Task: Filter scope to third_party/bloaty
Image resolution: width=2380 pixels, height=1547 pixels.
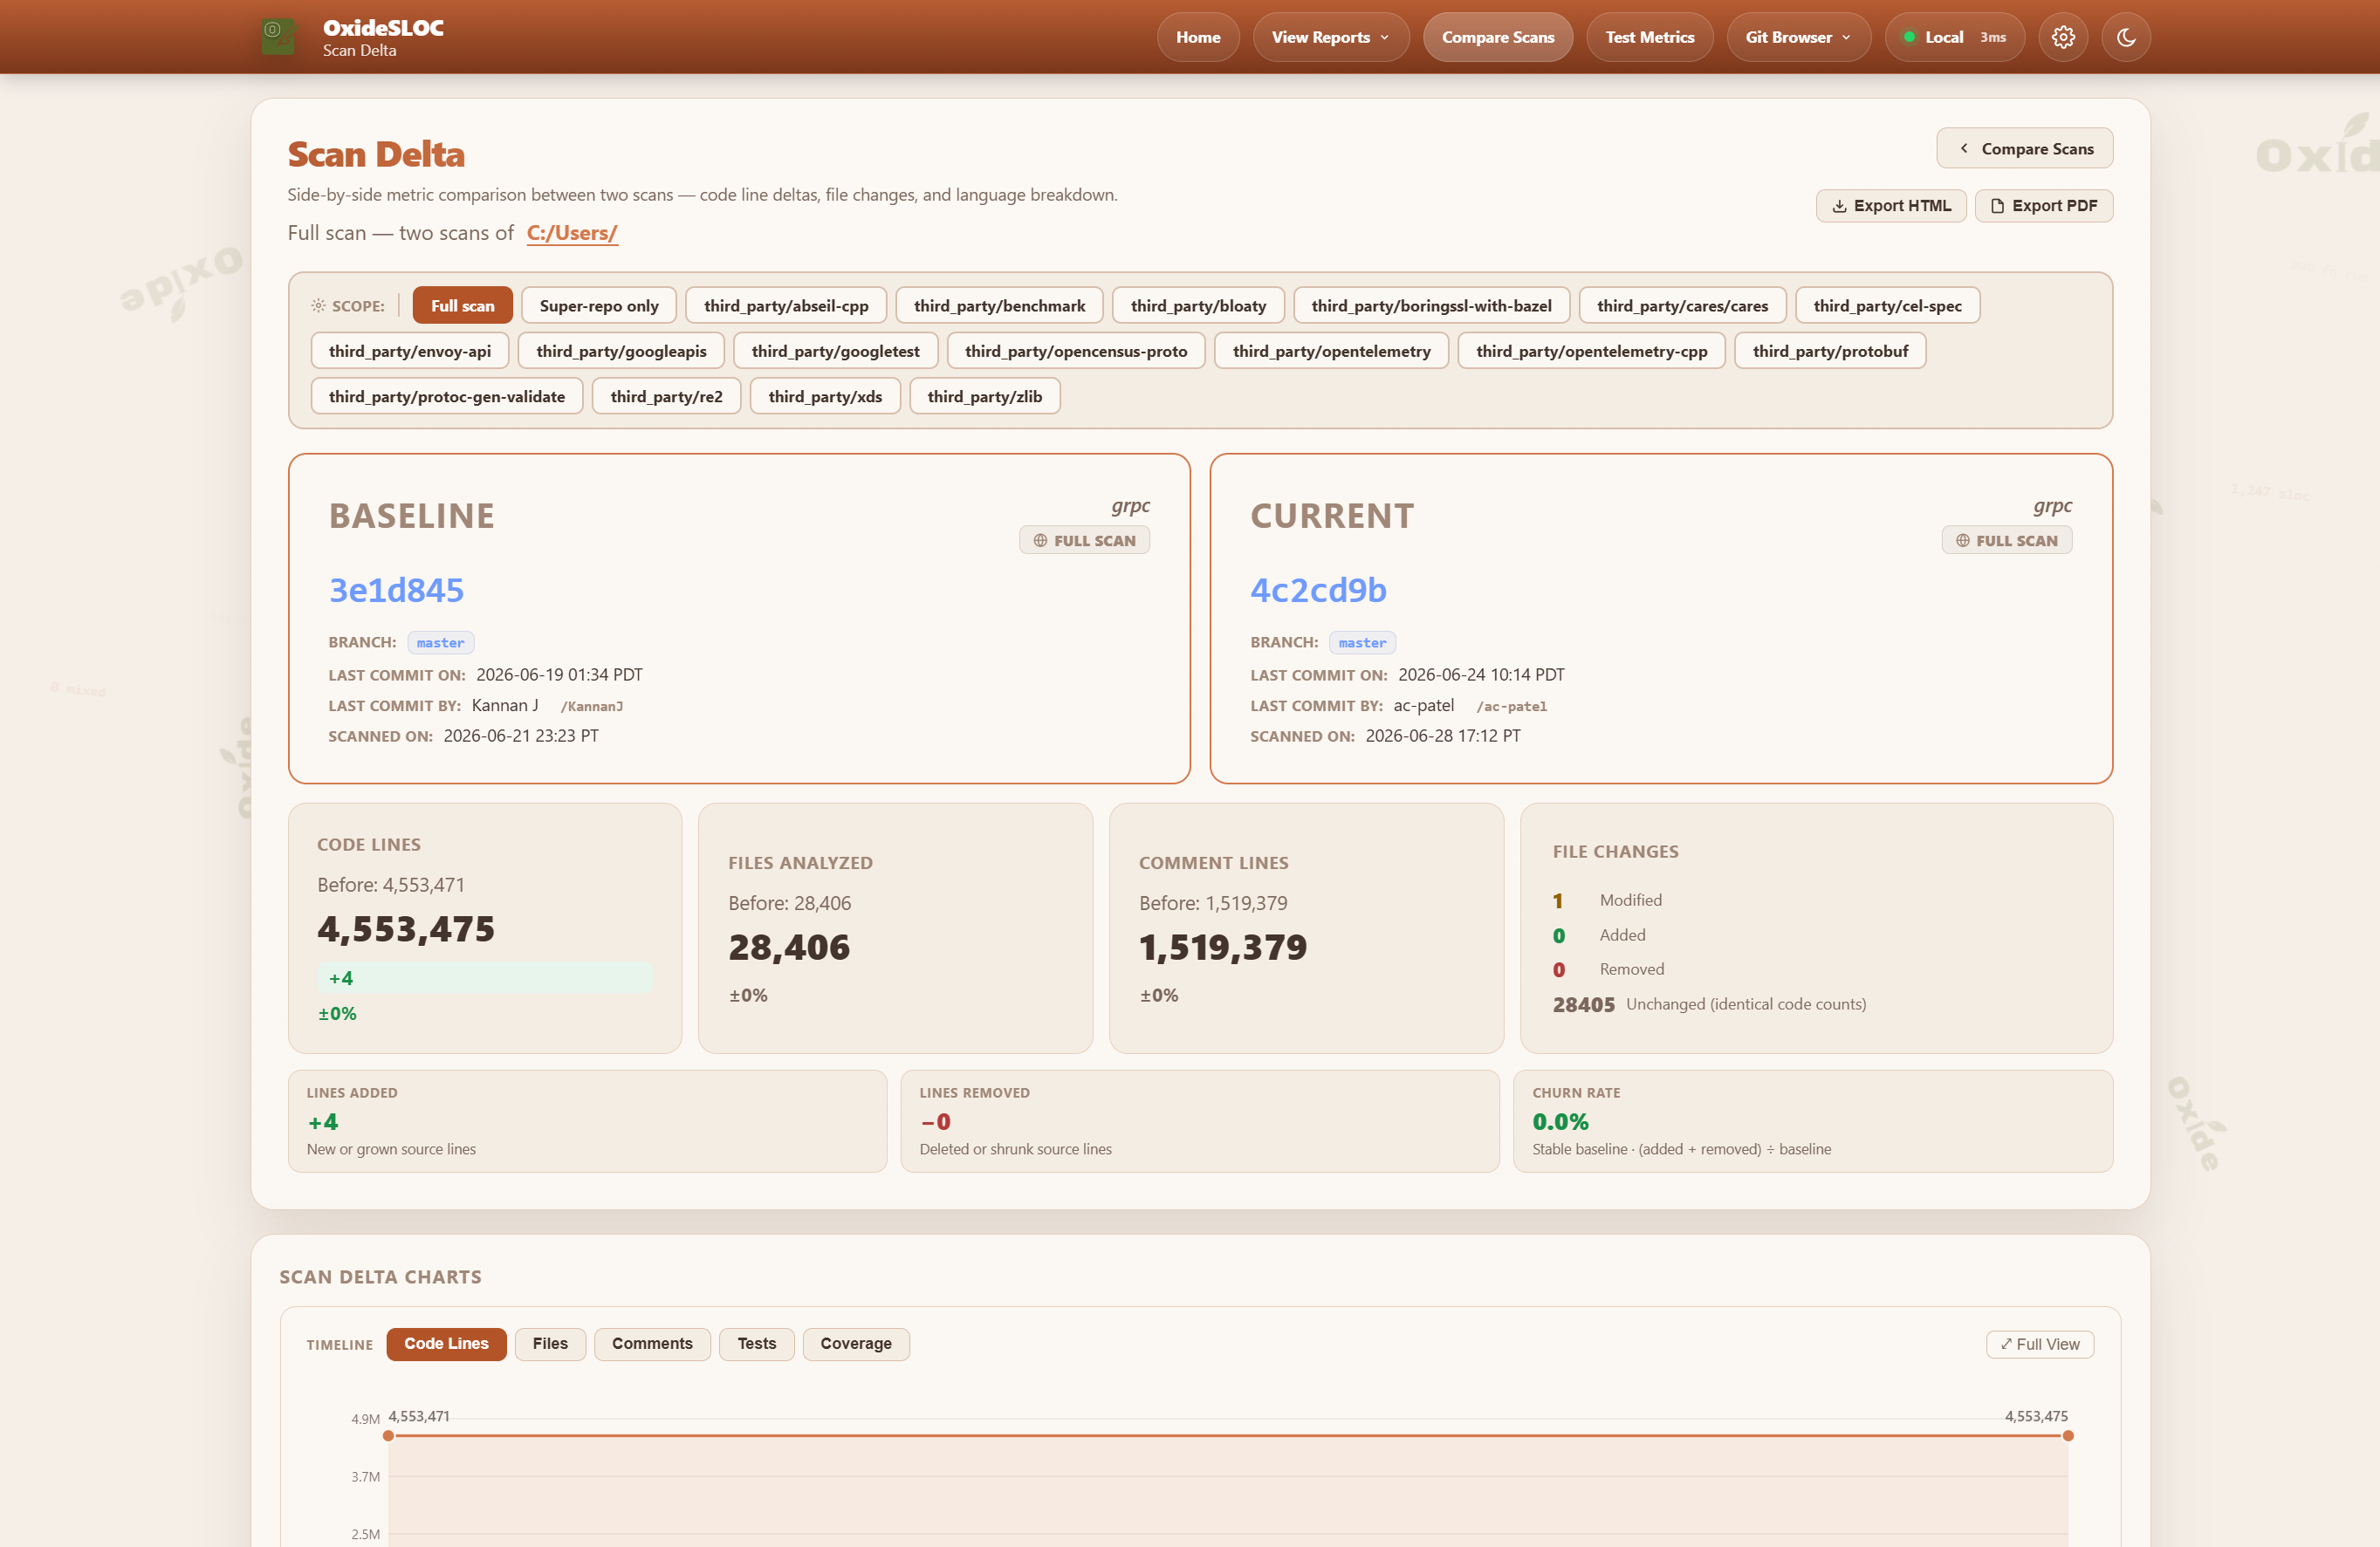Action: coord(1198,306)
